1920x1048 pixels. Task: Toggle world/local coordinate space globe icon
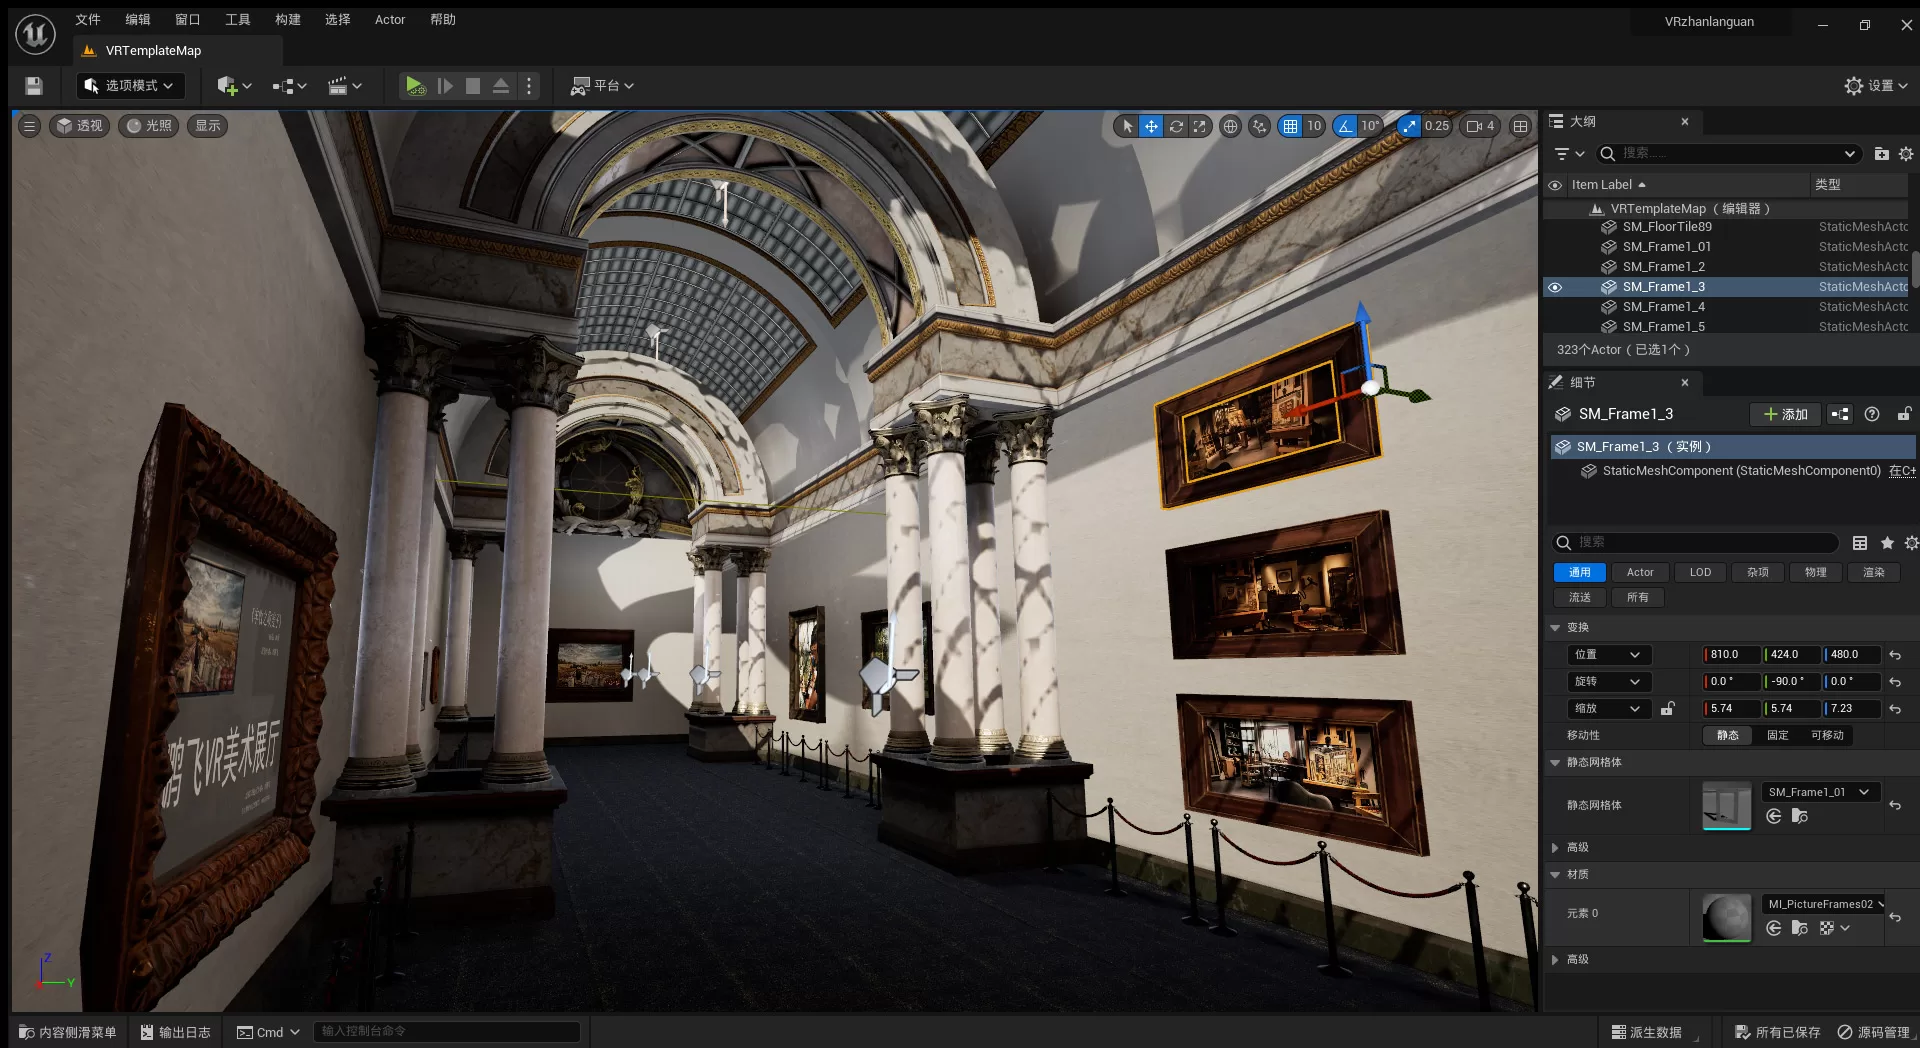pyautogui.click(x=1230, y=126)
